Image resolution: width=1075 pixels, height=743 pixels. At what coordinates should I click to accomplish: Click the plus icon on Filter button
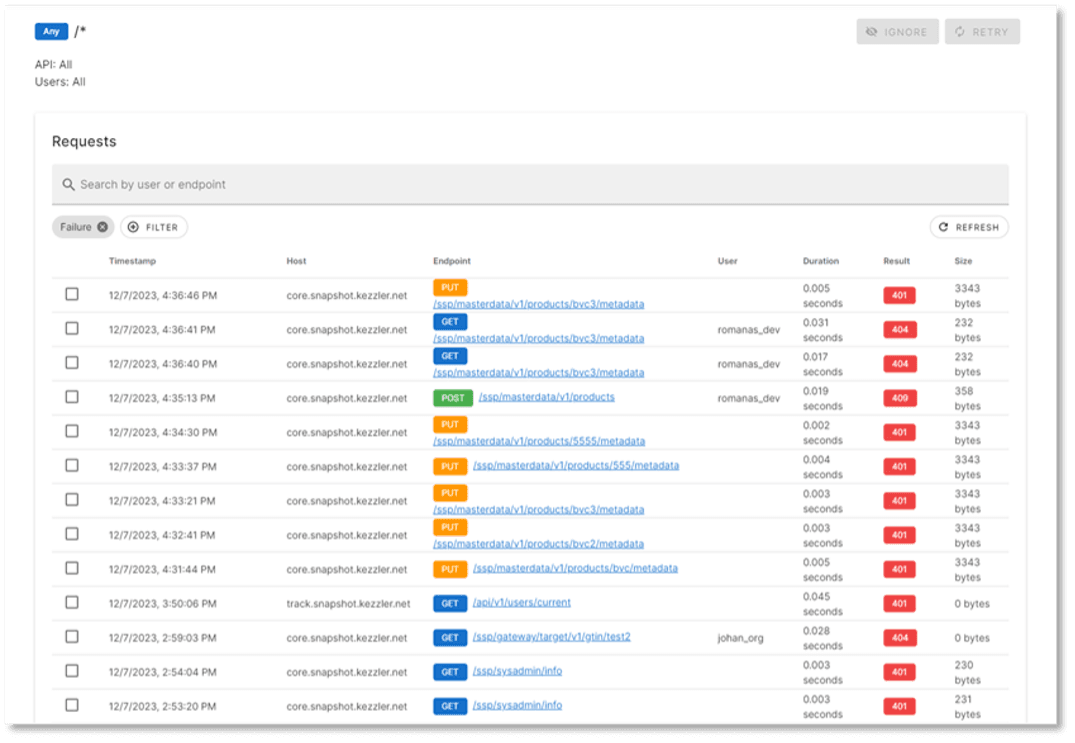pos(134,228)
